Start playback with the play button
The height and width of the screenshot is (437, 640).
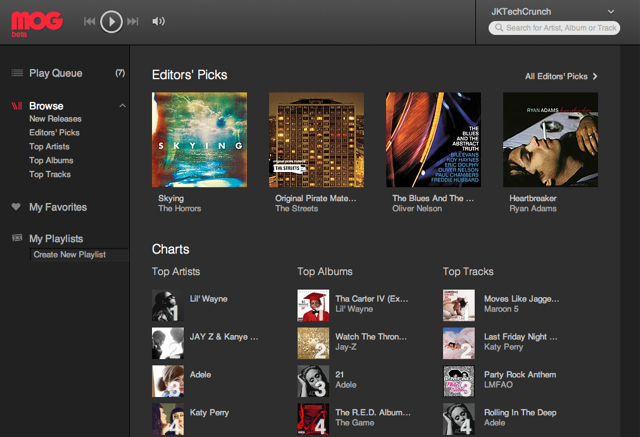(111, 21)
